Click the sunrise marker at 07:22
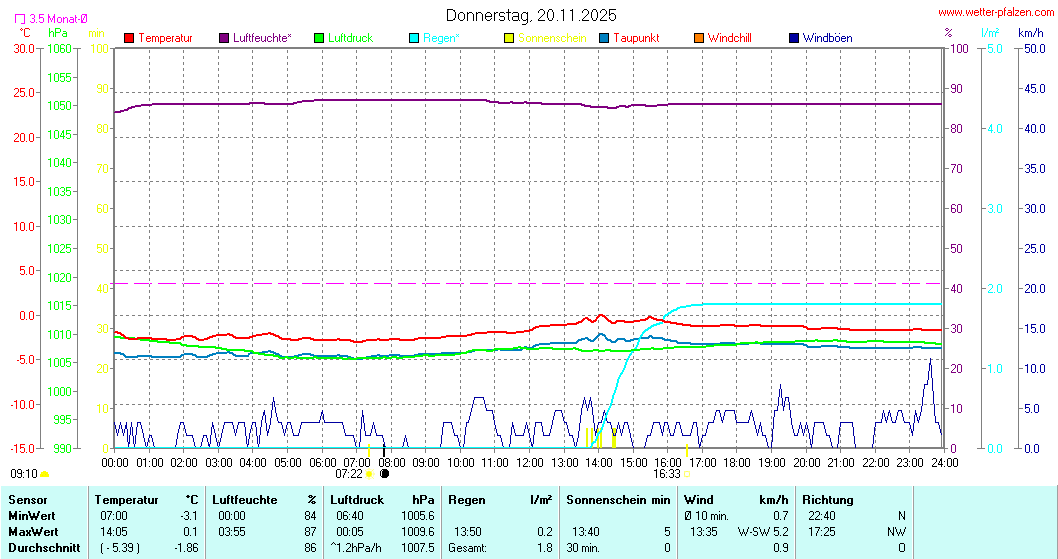 tap(369, 473)
